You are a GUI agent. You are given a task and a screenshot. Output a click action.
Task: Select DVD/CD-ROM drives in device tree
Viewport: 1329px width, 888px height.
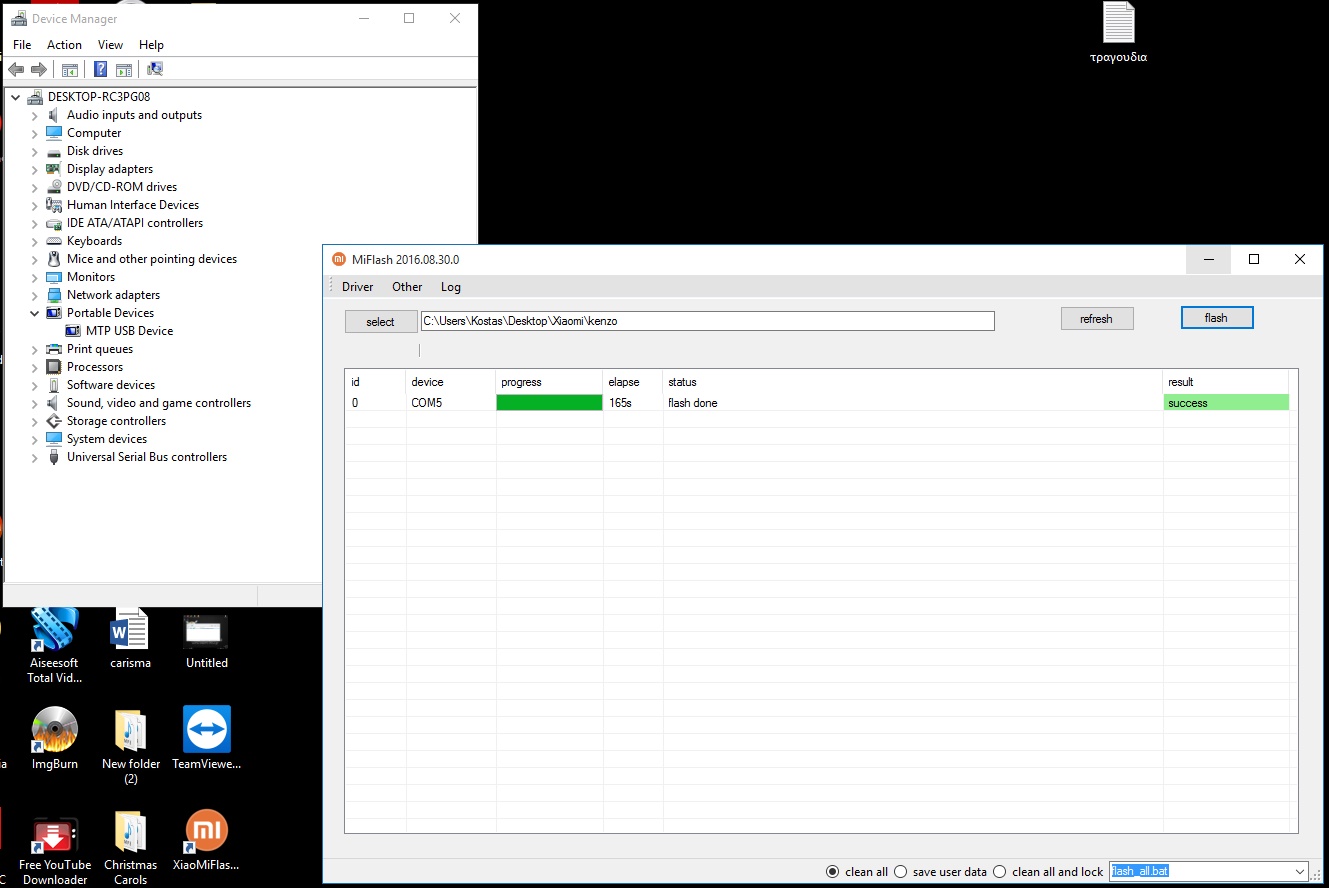click(x=122, y=187)
